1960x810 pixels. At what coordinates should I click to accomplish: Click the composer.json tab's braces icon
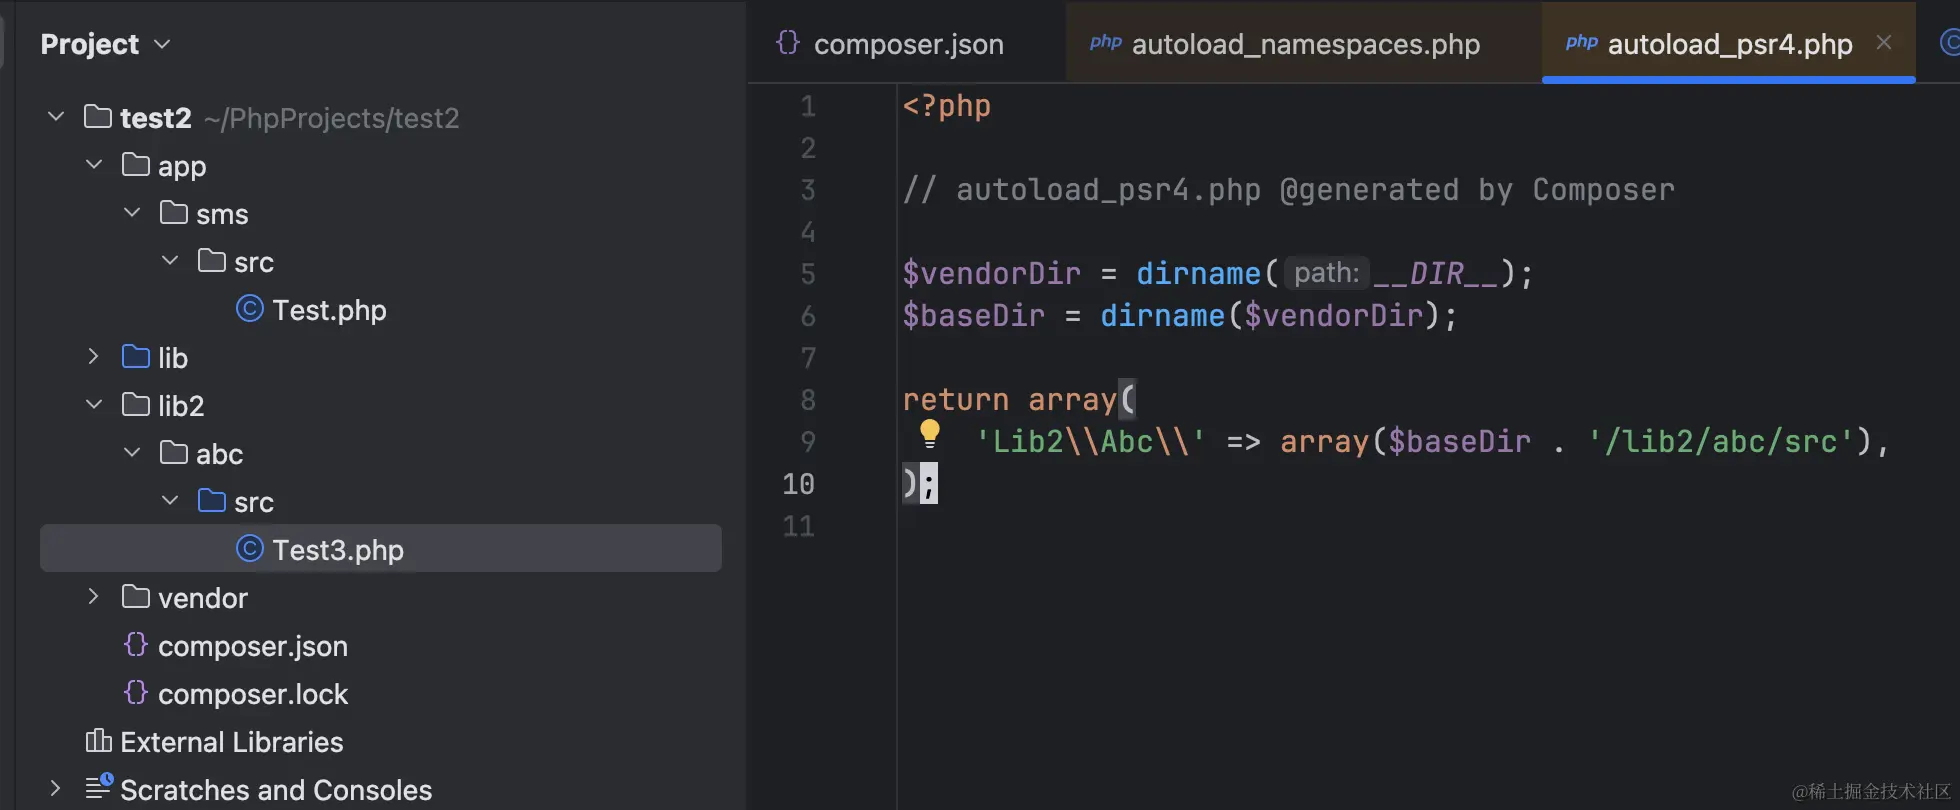tap(788, 42)
